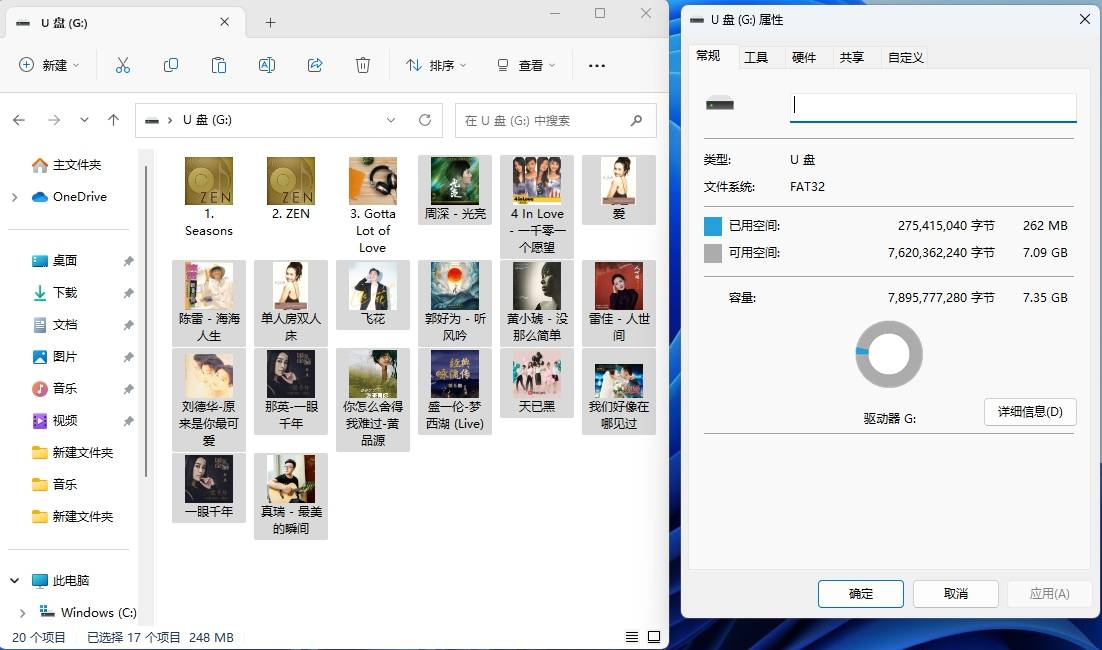Viewport: 1102px width, 650px height.
Task: Select Windows (C:) drive in sidebar
Action: click(88, 612)
